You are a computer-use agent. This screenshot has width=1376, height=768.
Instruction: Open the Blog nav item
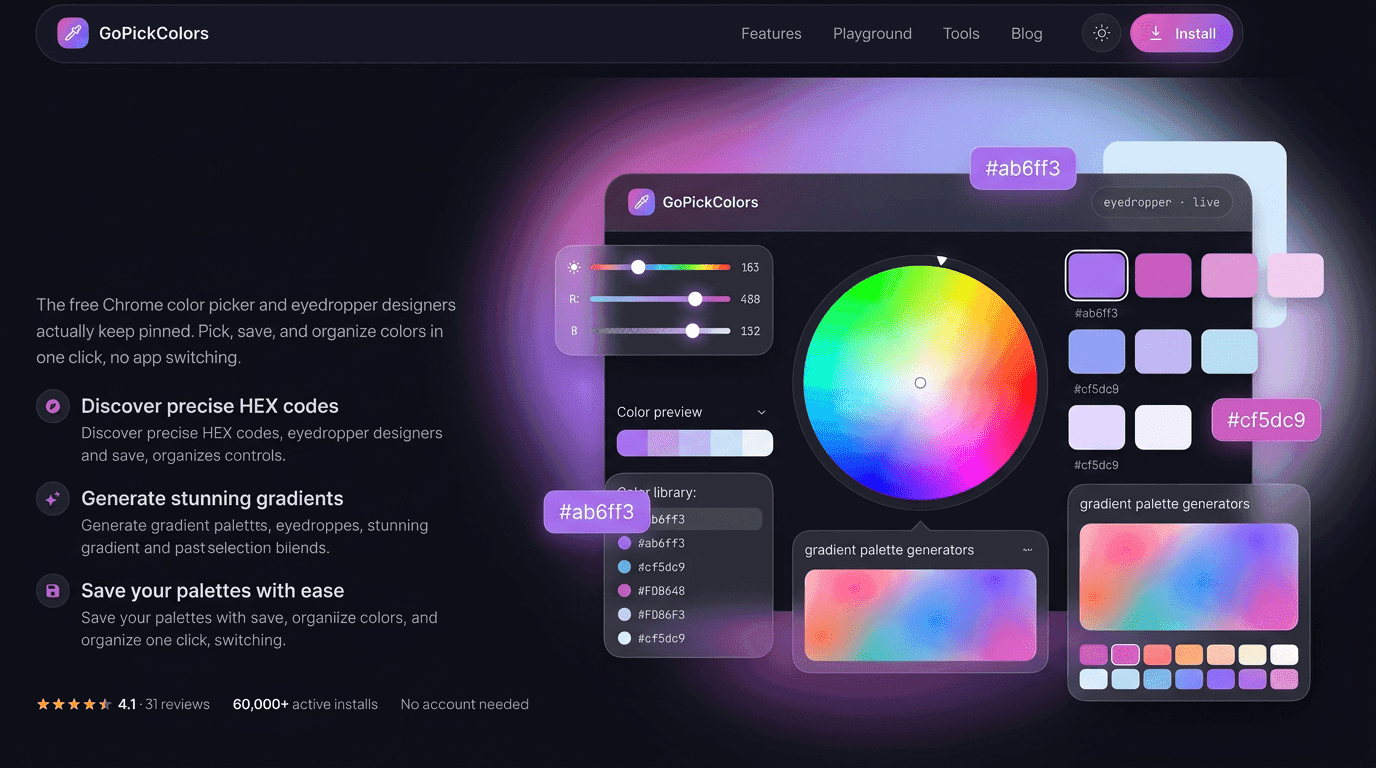1026,33
